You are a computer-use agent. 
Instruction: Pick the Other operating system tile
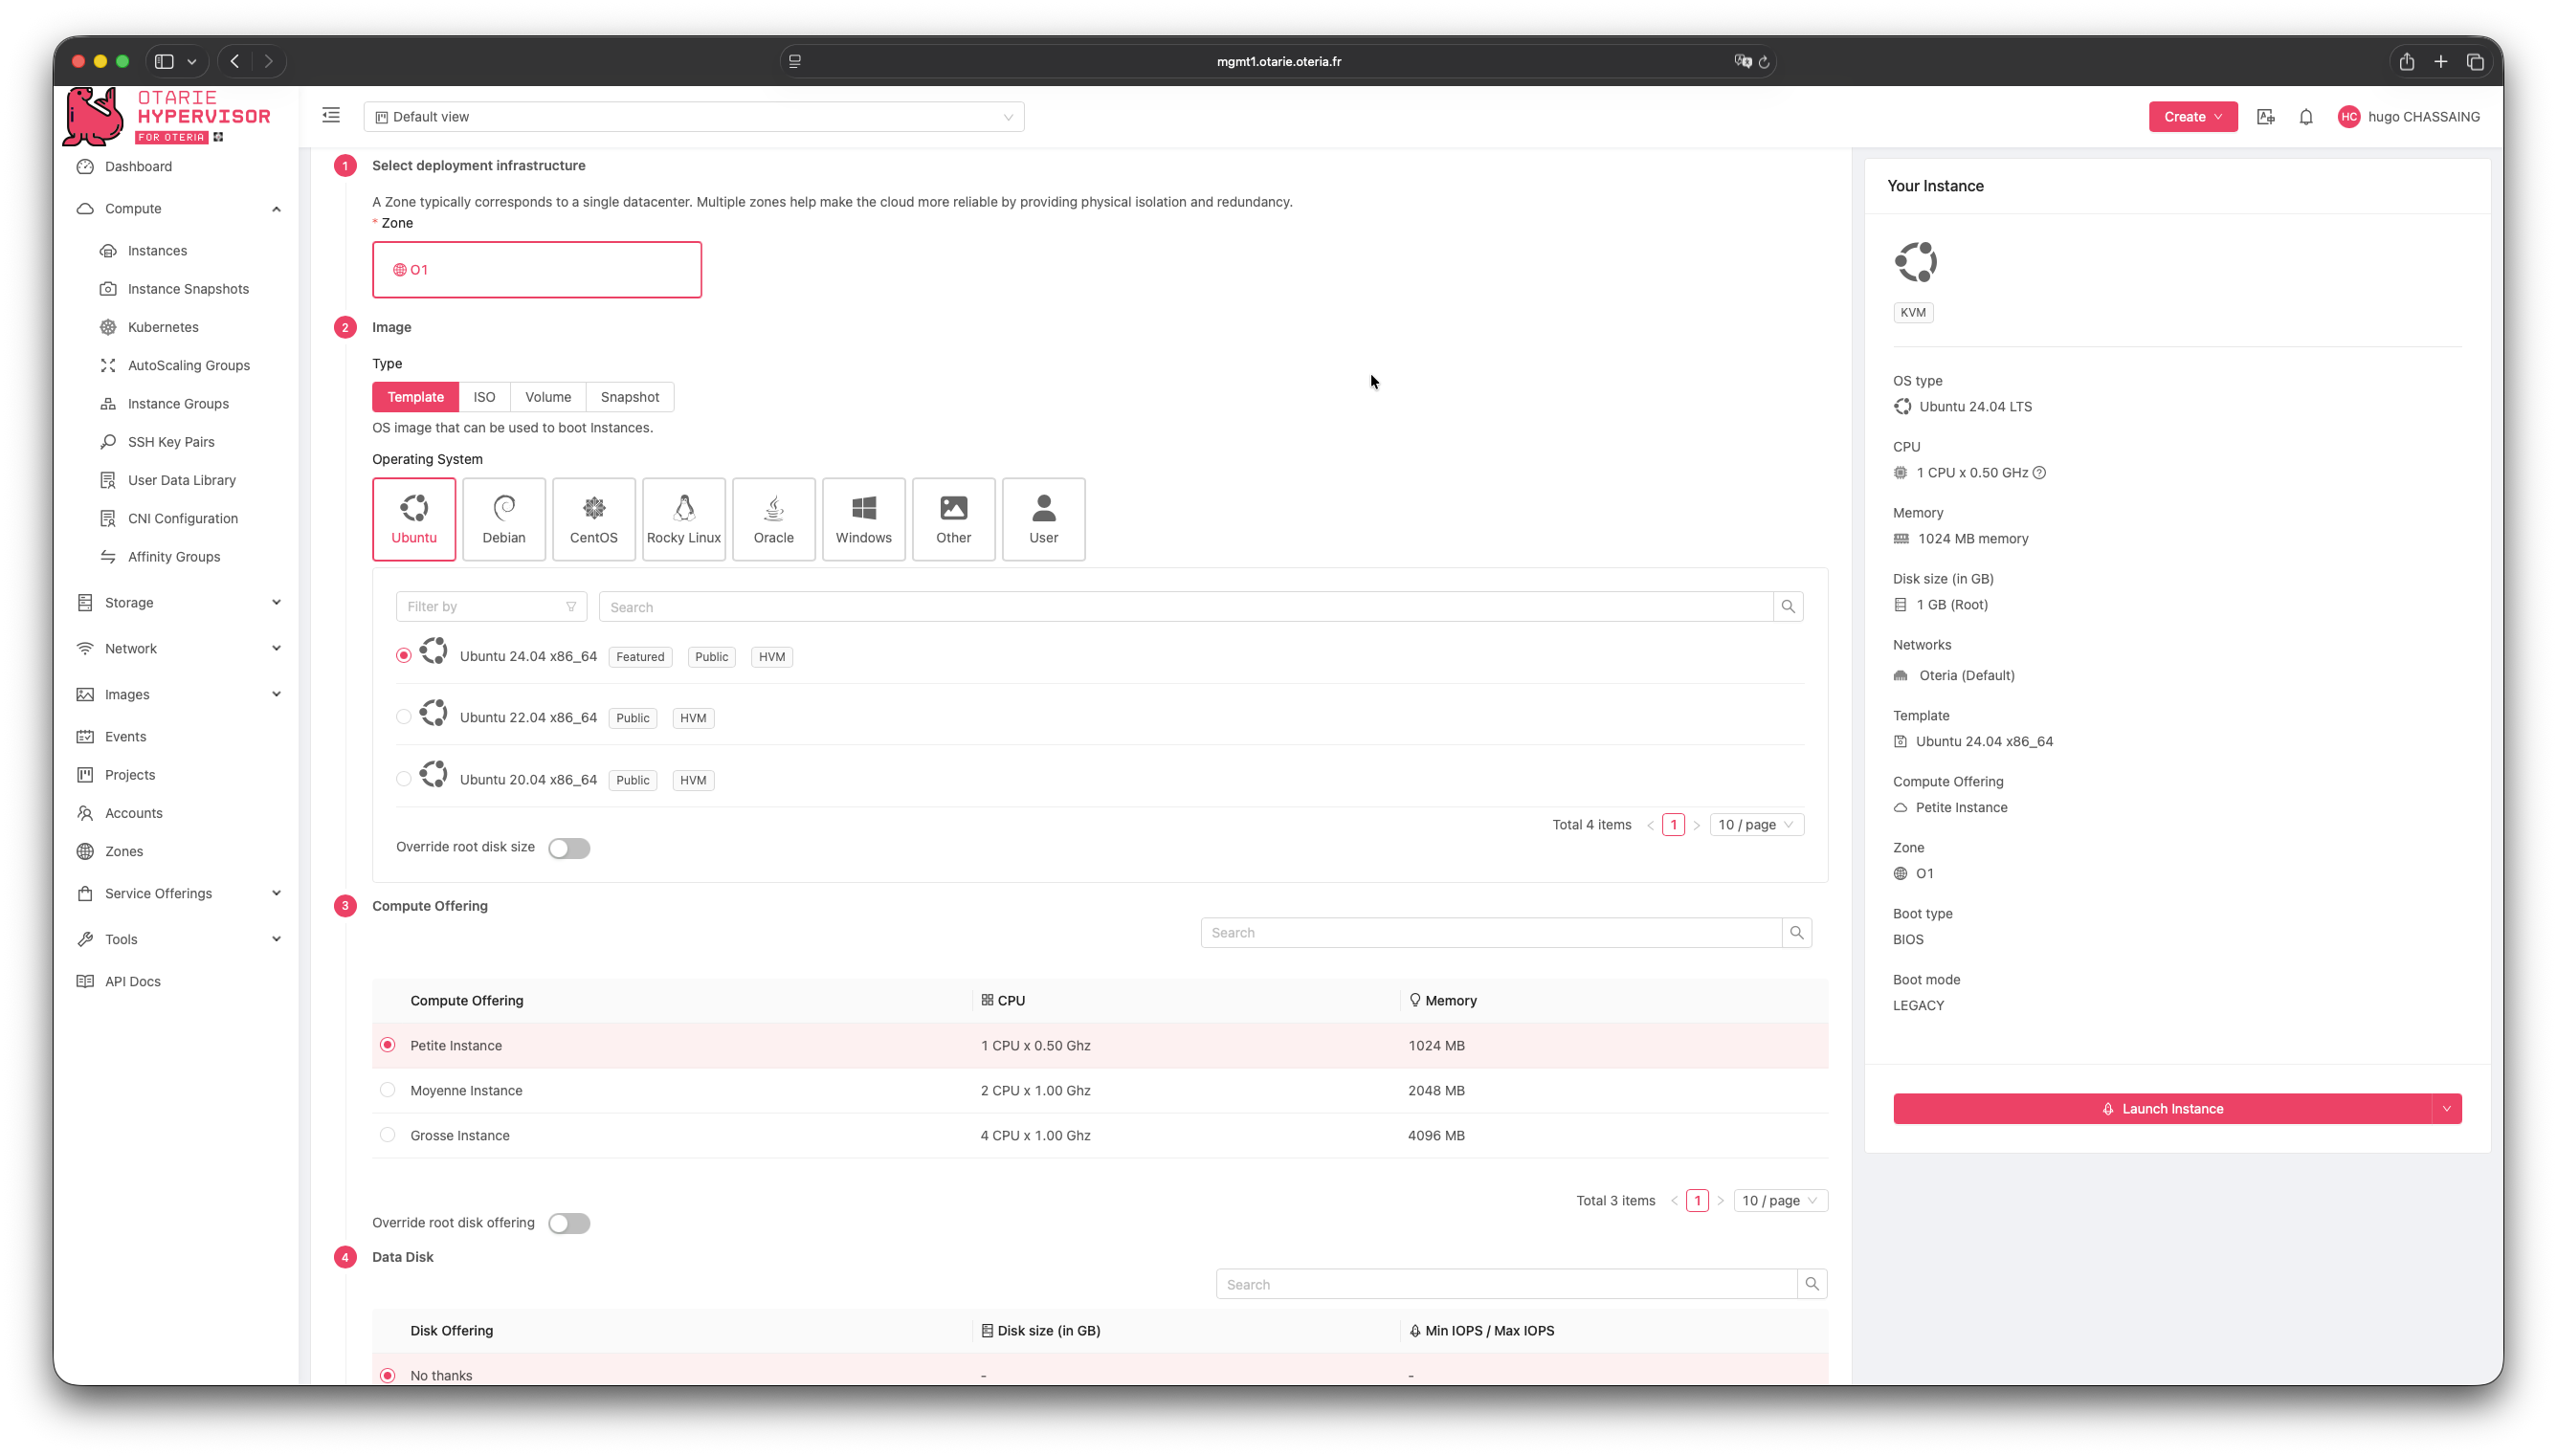pos(954,519)
